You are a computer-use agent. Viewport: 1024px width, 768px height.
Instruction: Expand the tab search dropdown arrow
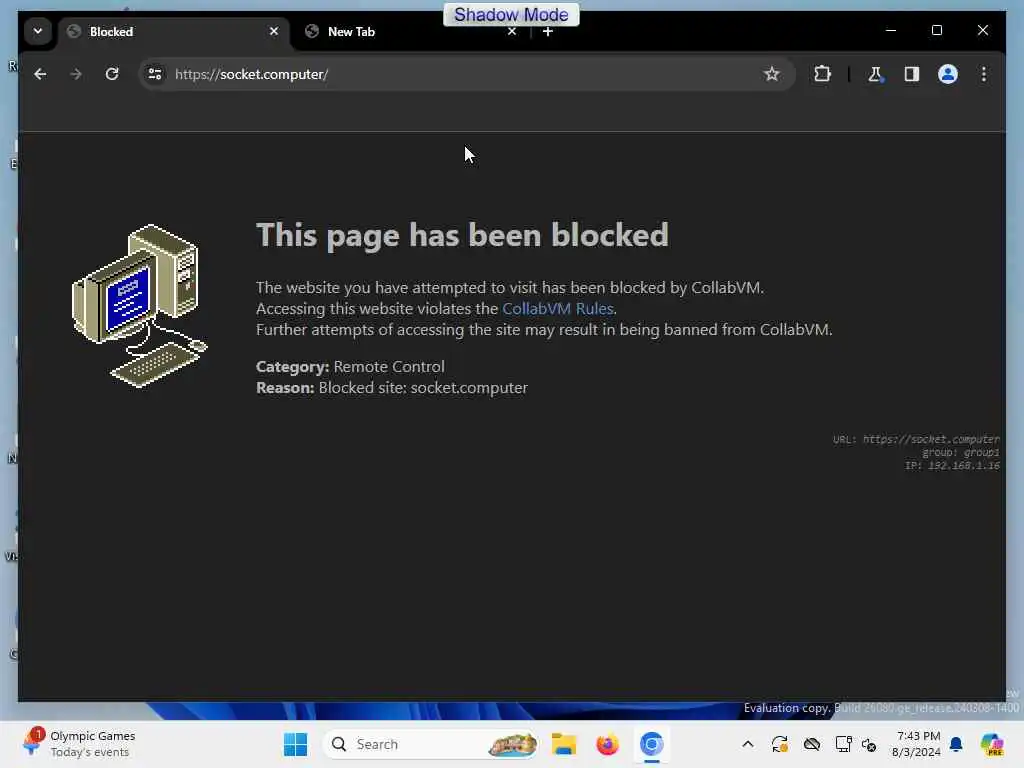(x=38, y=31)
